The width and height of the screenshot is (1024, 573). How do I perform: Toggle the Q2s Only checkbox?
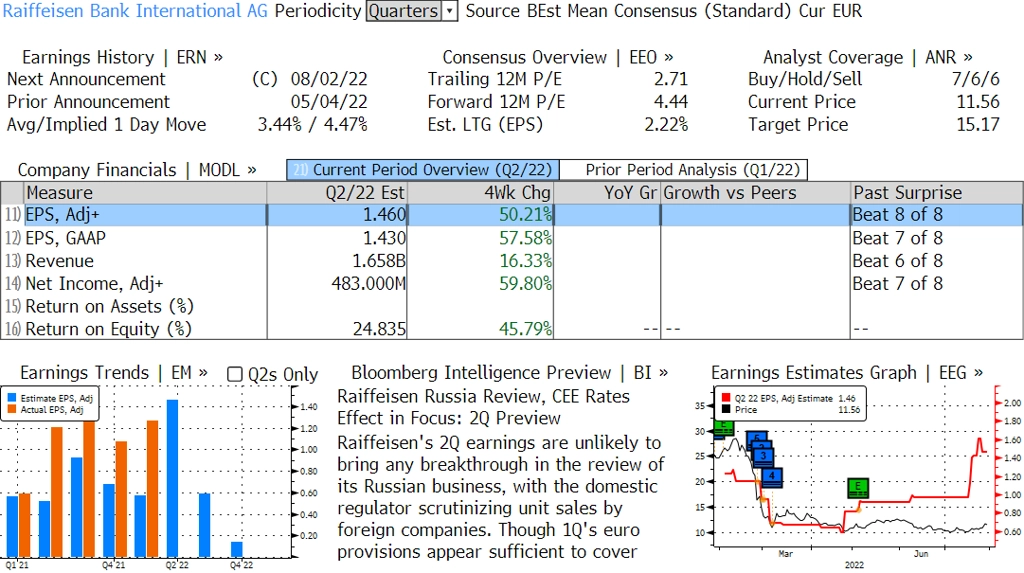click(x=234, y=374)
